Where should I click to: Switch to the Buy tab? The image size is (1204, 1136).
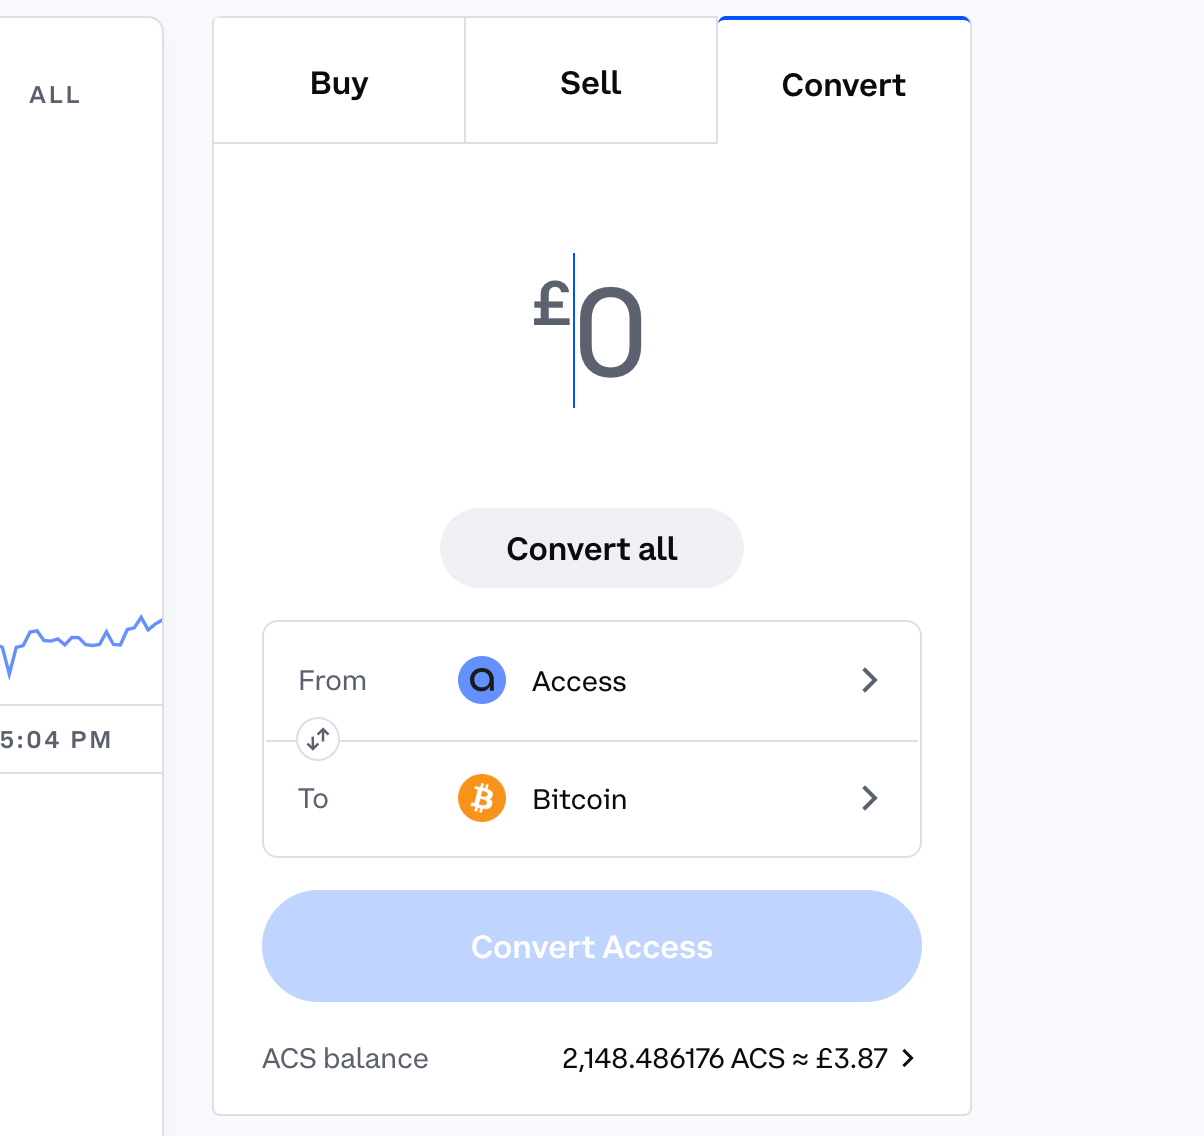click(339, 82)
